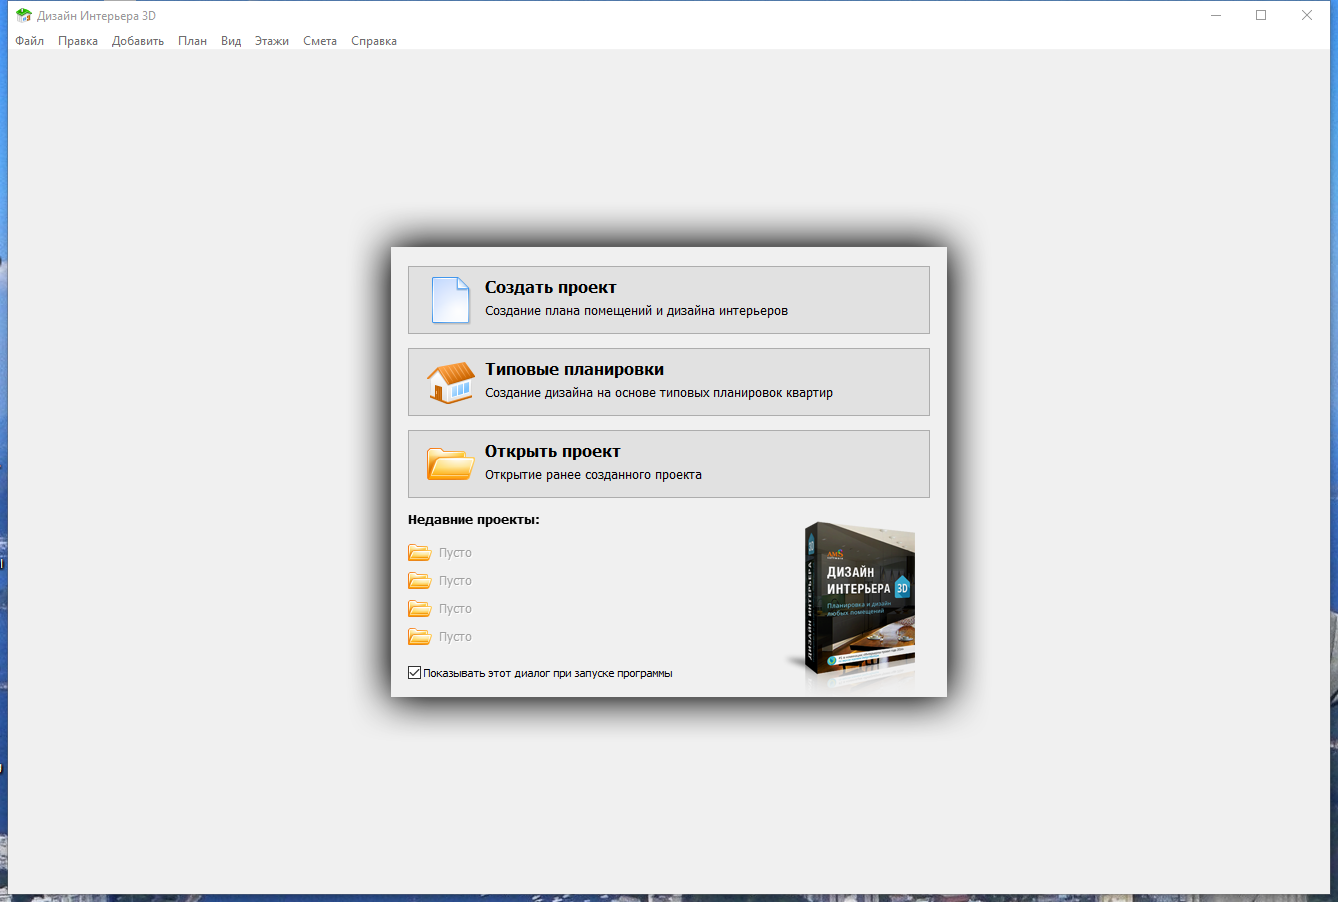Click the open folder icon beside Открыть проект

tap(450, 463)
